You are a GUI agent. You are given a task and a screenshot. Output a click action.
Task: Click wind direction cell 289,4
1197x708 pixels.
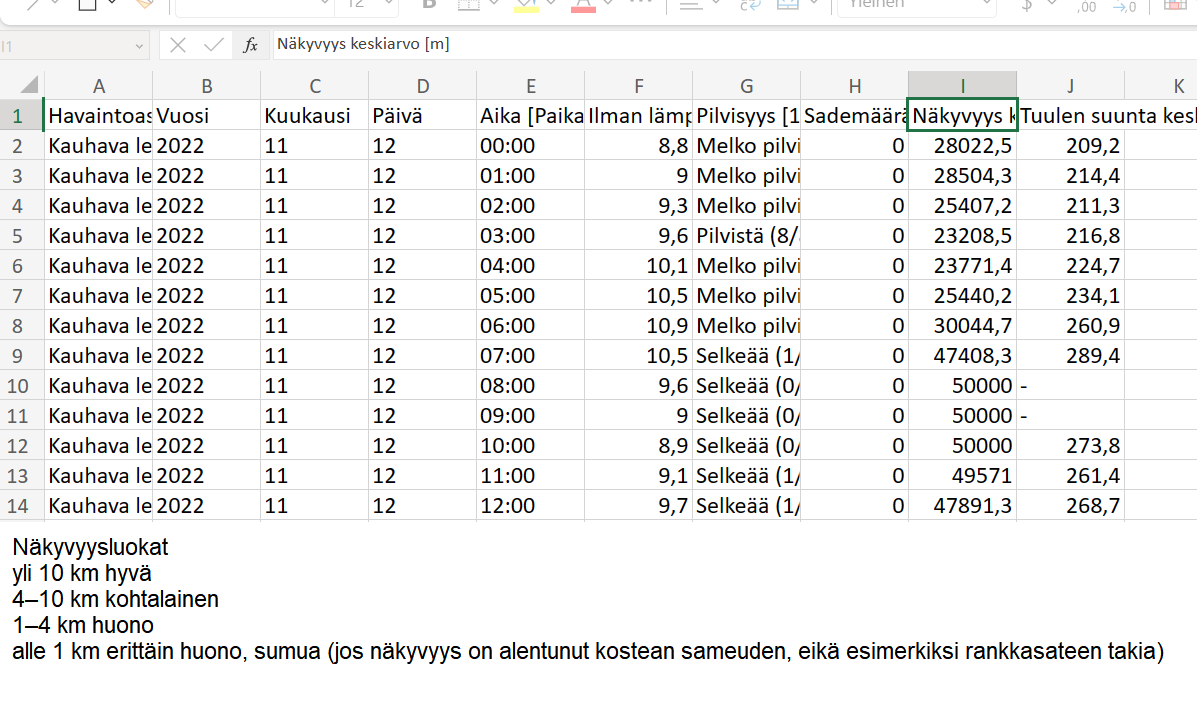tap(1070, 356)
